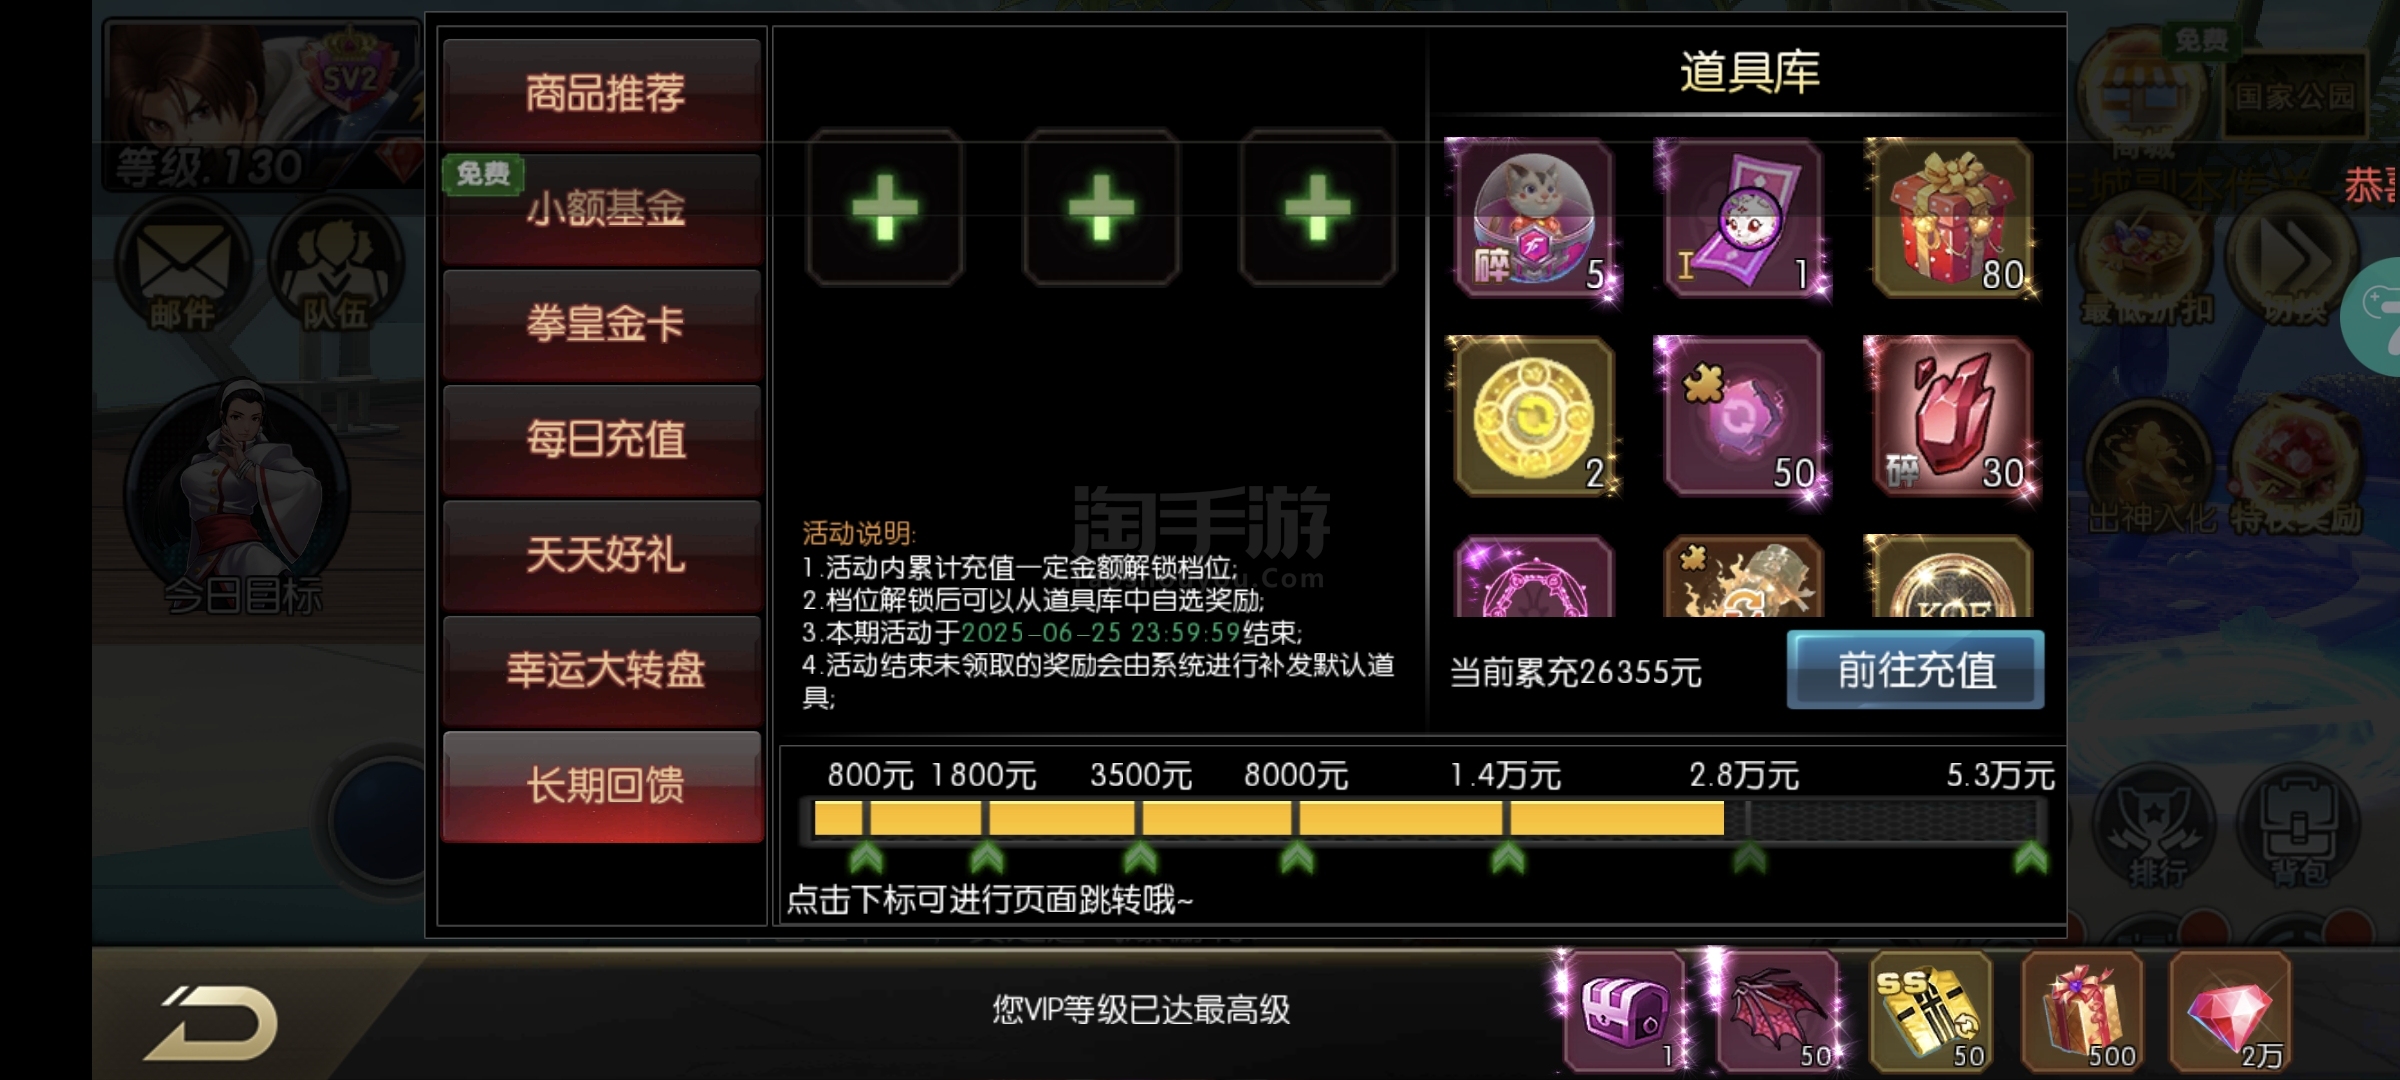Image resolution: width=2400 pixels, height=1080 pixels.
Task: Pick the red gift box item
Action: click(1951, 219)
